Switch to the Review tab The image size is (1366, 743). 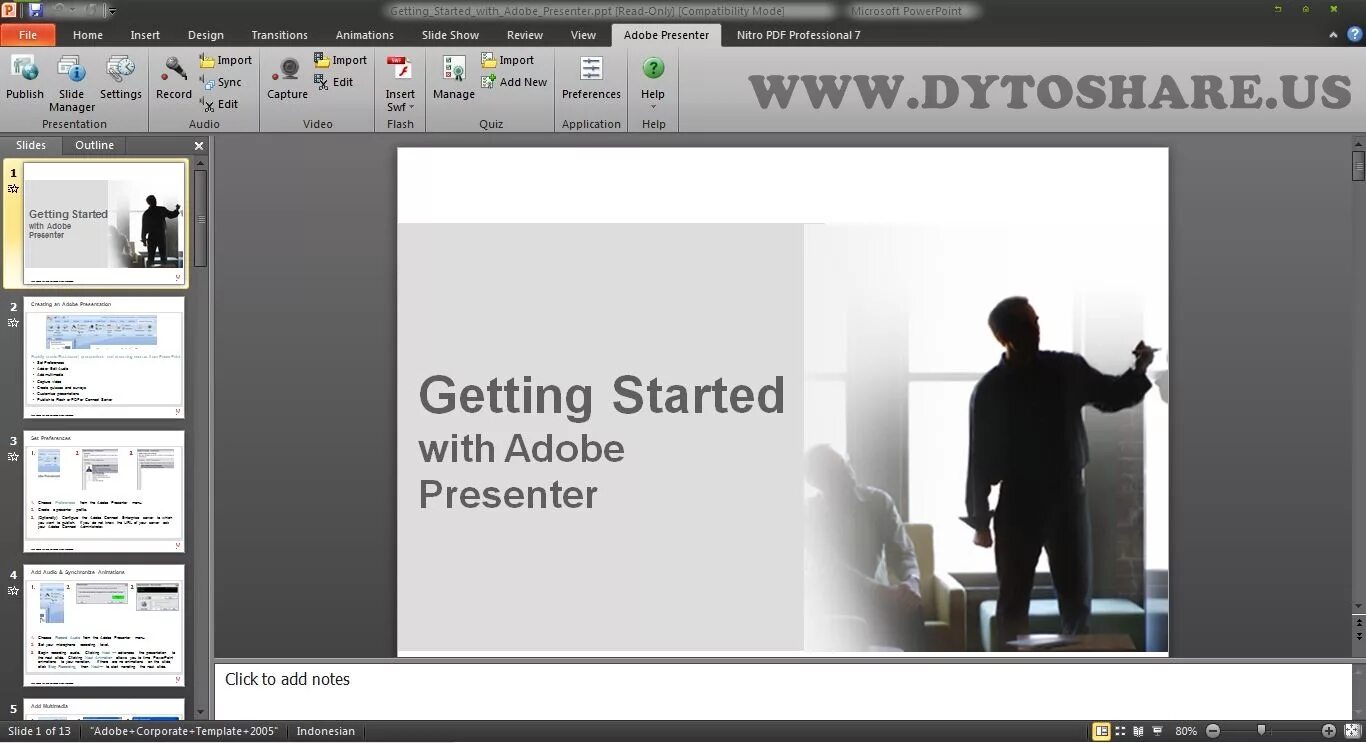(x=525, y=35)
